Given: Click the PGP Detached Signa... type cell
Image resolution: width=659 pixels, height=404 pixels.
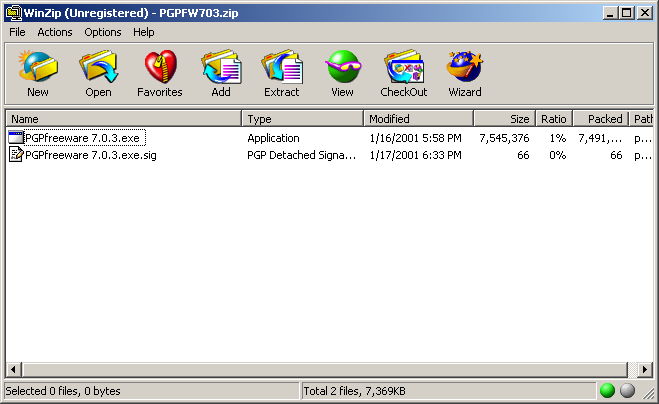Looking at the screenshot, I should point(301,155).
